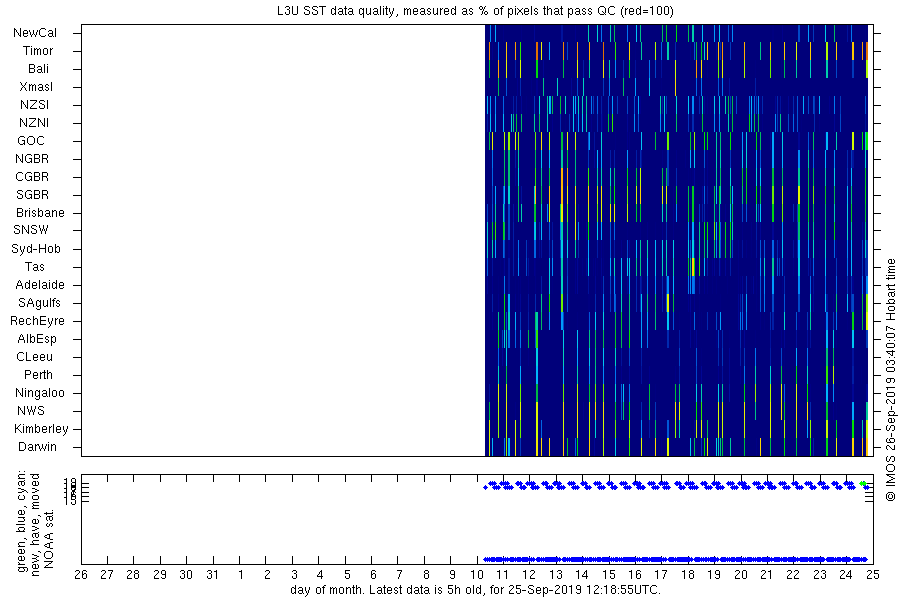Image resolution: width=900 pixels, height=600 pixels.
Task: Click the CLeeu row label
Action: pos(34,357)
